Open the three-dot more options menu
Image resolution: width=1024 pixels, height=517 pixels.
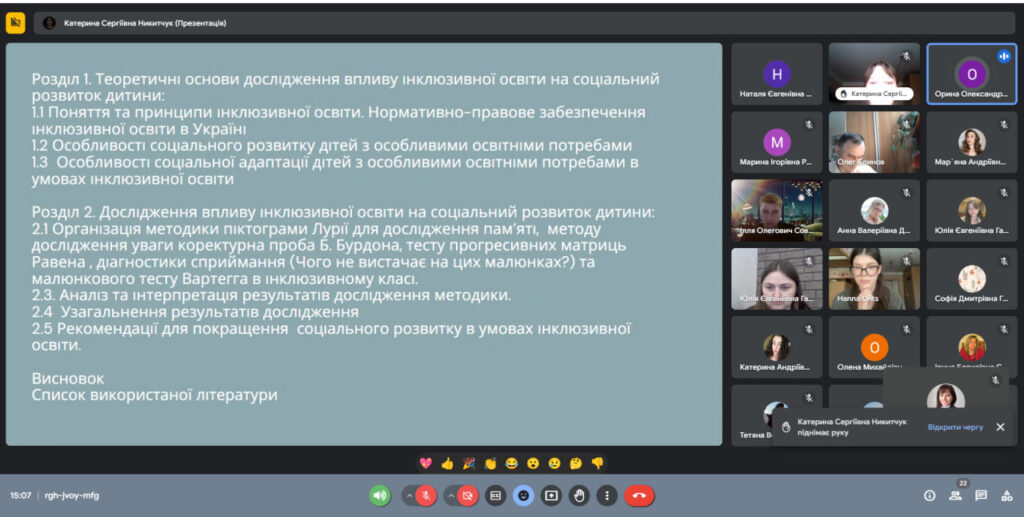point(607,495)
